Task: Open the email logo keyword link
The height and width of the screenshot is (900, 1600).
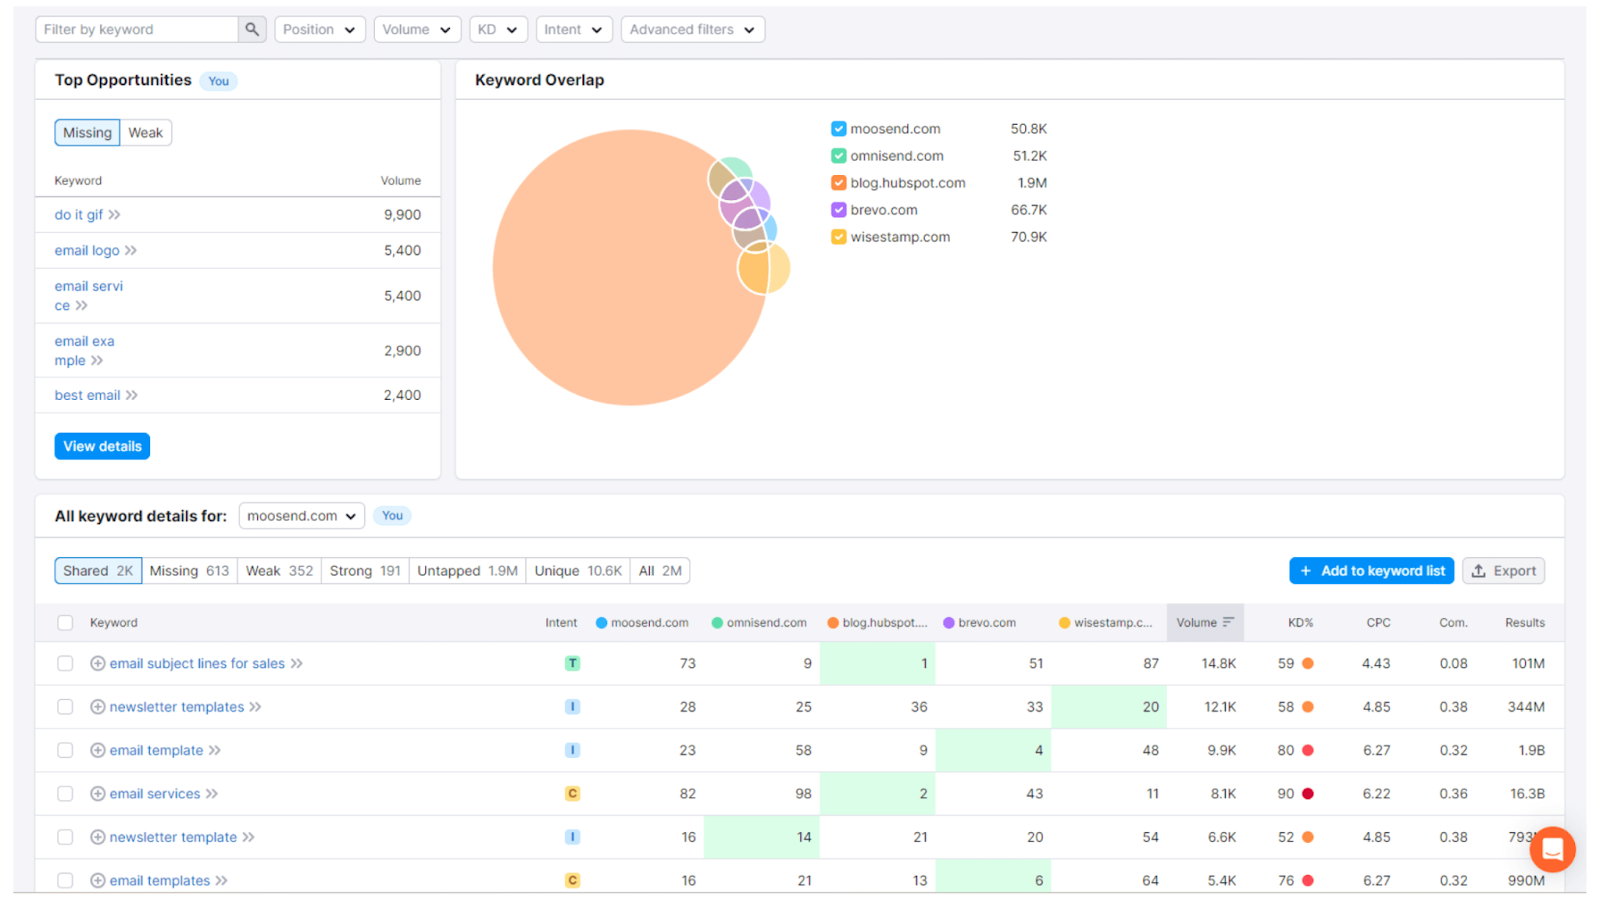Action: coord(87,251)
